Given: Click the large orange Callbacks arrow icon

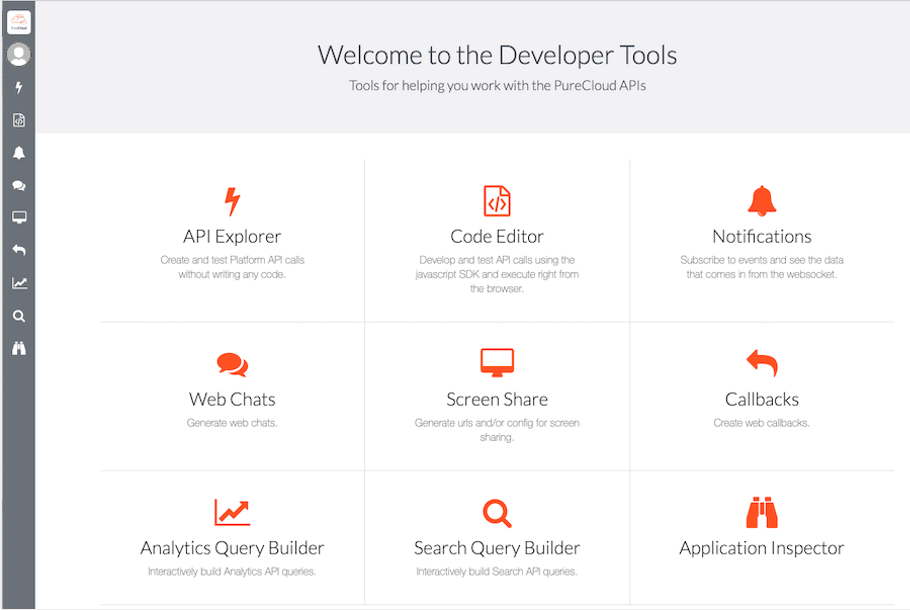Looking at the screenshot, I should pos(761,363).
